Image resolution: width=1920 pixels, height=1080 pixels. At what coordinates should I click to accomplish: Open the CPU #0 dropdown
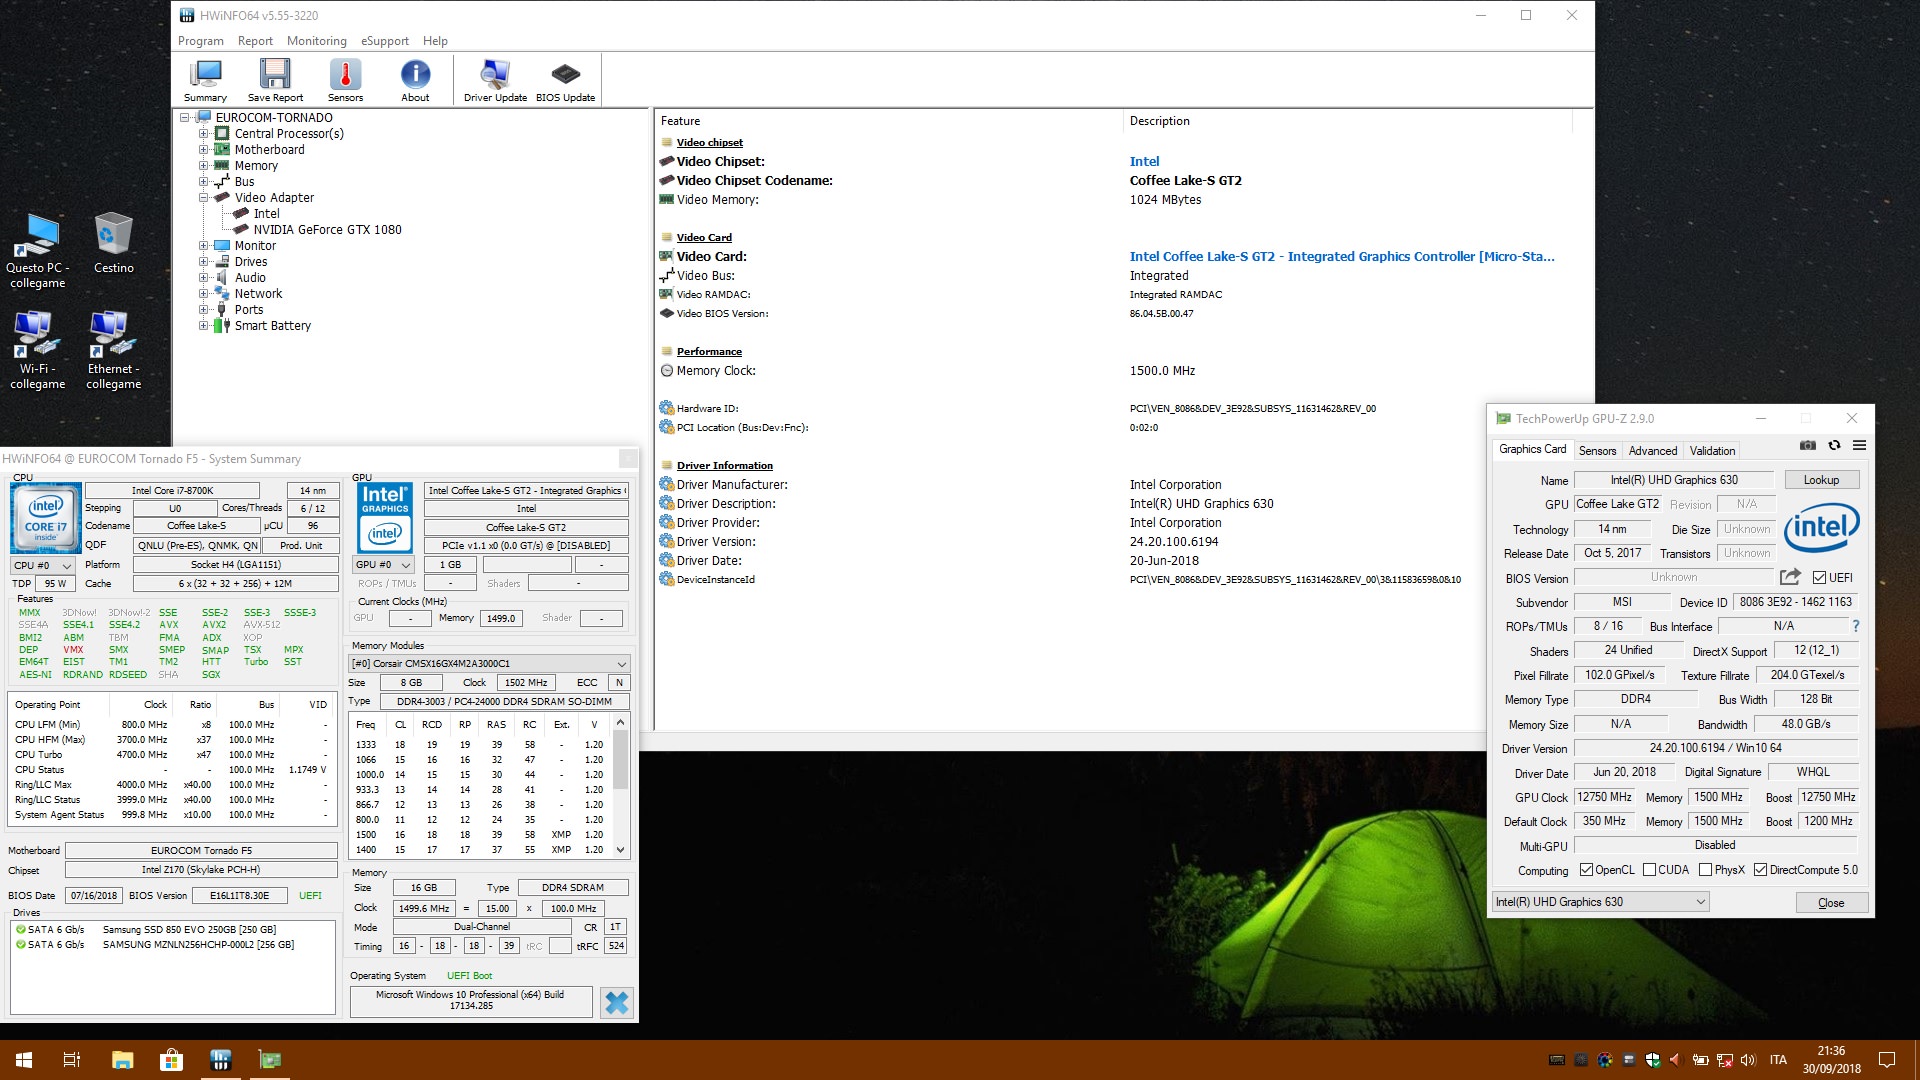point(42,565)
